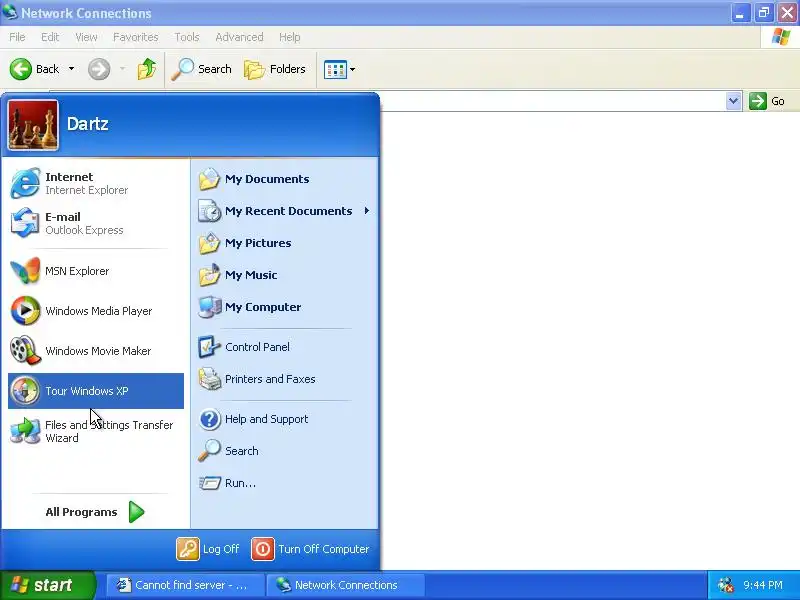Click Dartz user account picture
Viewport: 800px width, 600px height.
[33, 125]
